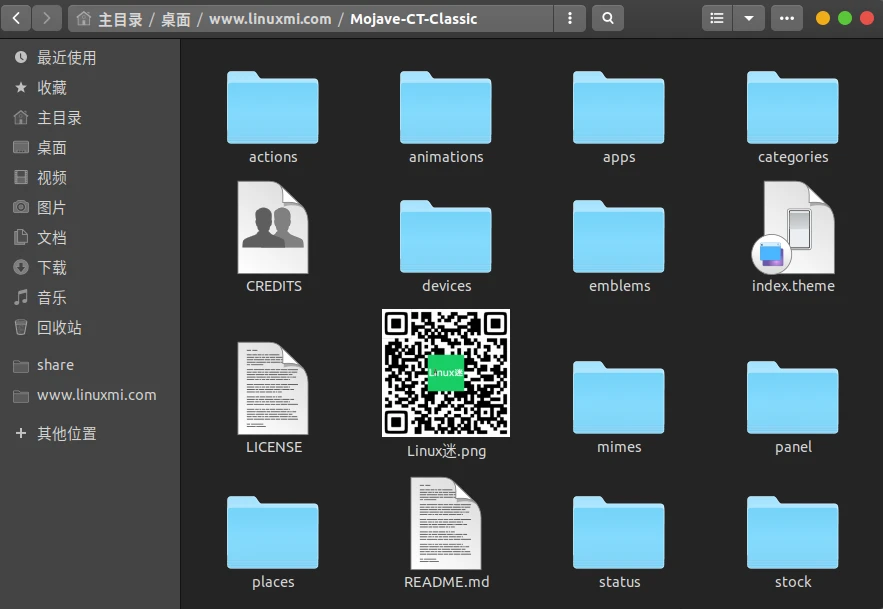Select the CREDITS file icon
The image size is (883, 609).
coord(273,227)
